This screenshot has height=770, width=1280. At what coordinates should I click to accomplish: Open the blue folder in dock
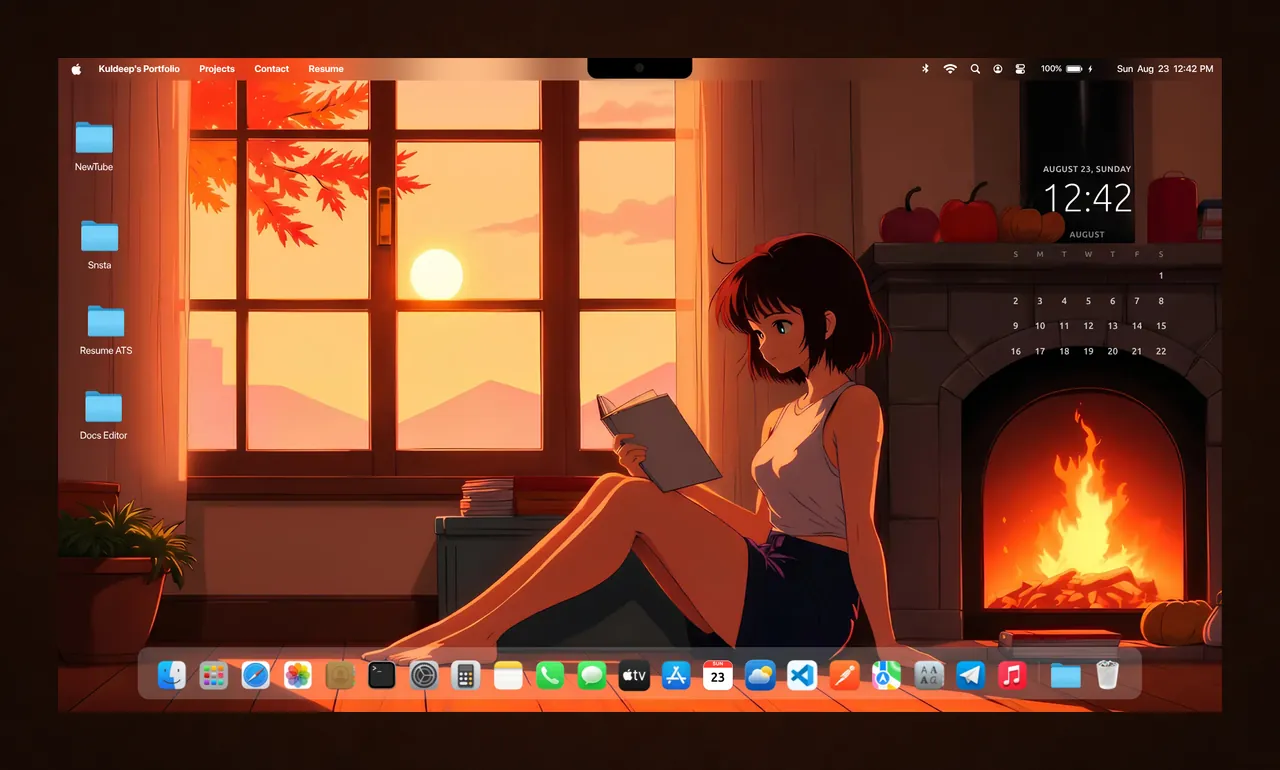click(x=1065, y=676)
